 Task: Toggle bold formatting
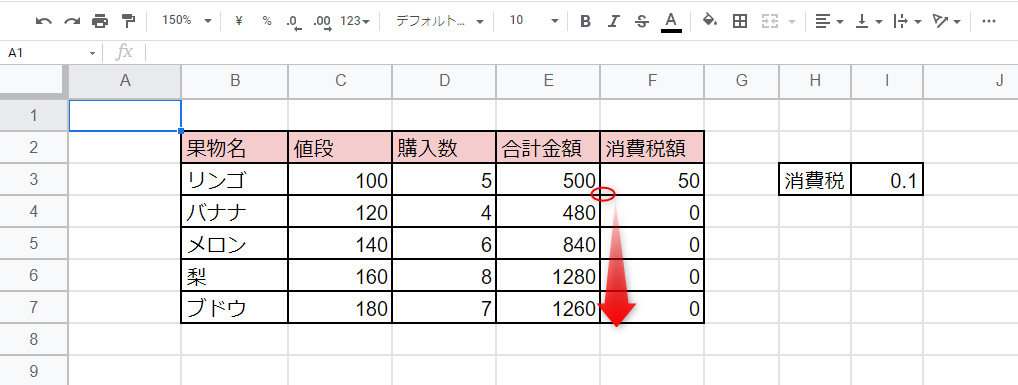pyautogui.click(x=585, y=21)
